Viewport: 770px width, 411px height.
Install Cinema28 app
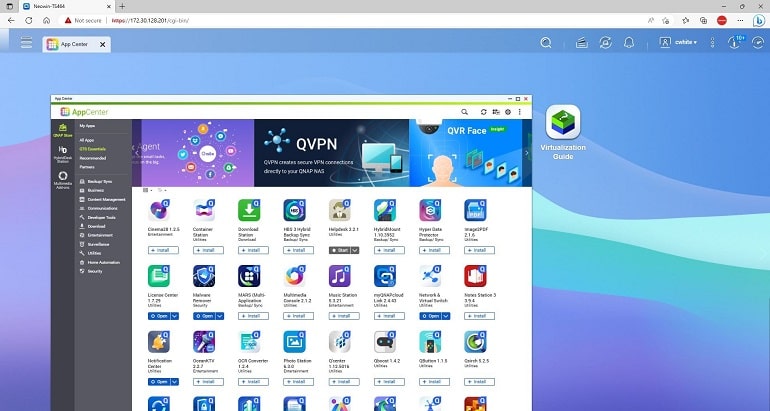click(163, 250)
